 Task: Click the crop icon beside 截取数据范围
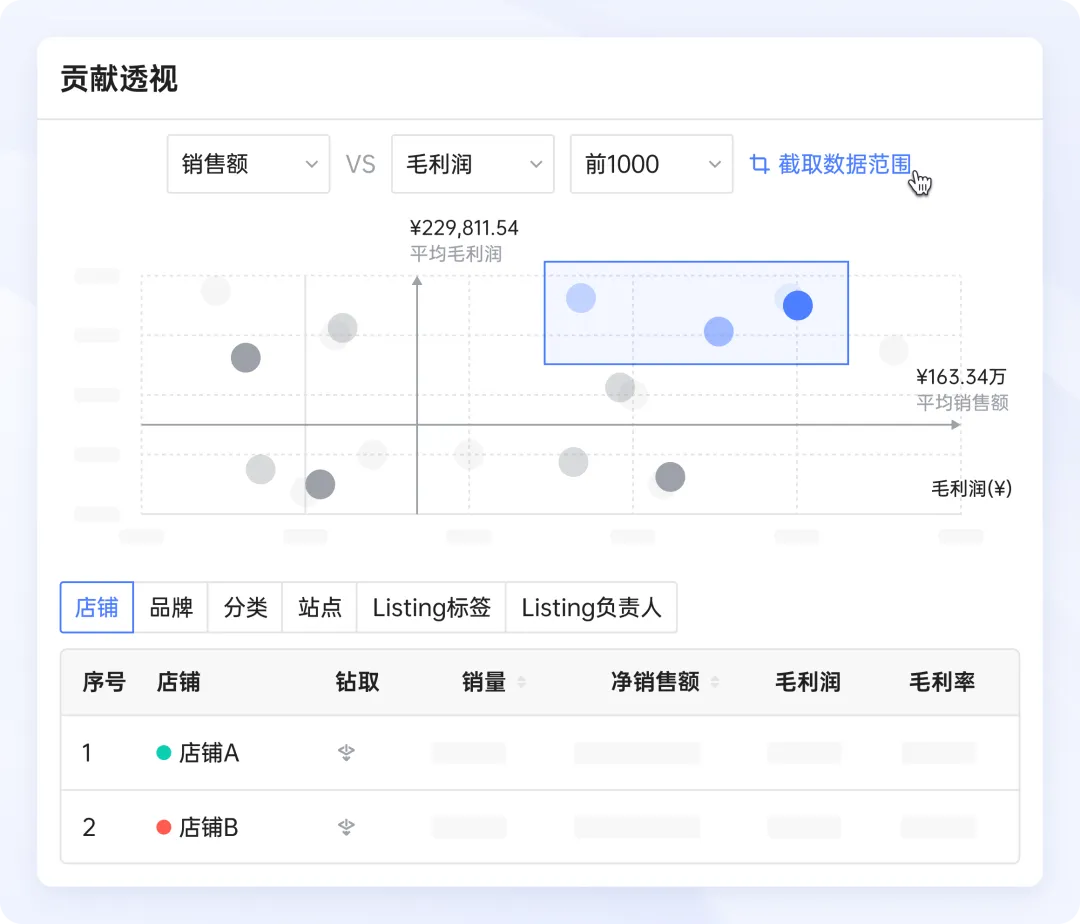759,164
